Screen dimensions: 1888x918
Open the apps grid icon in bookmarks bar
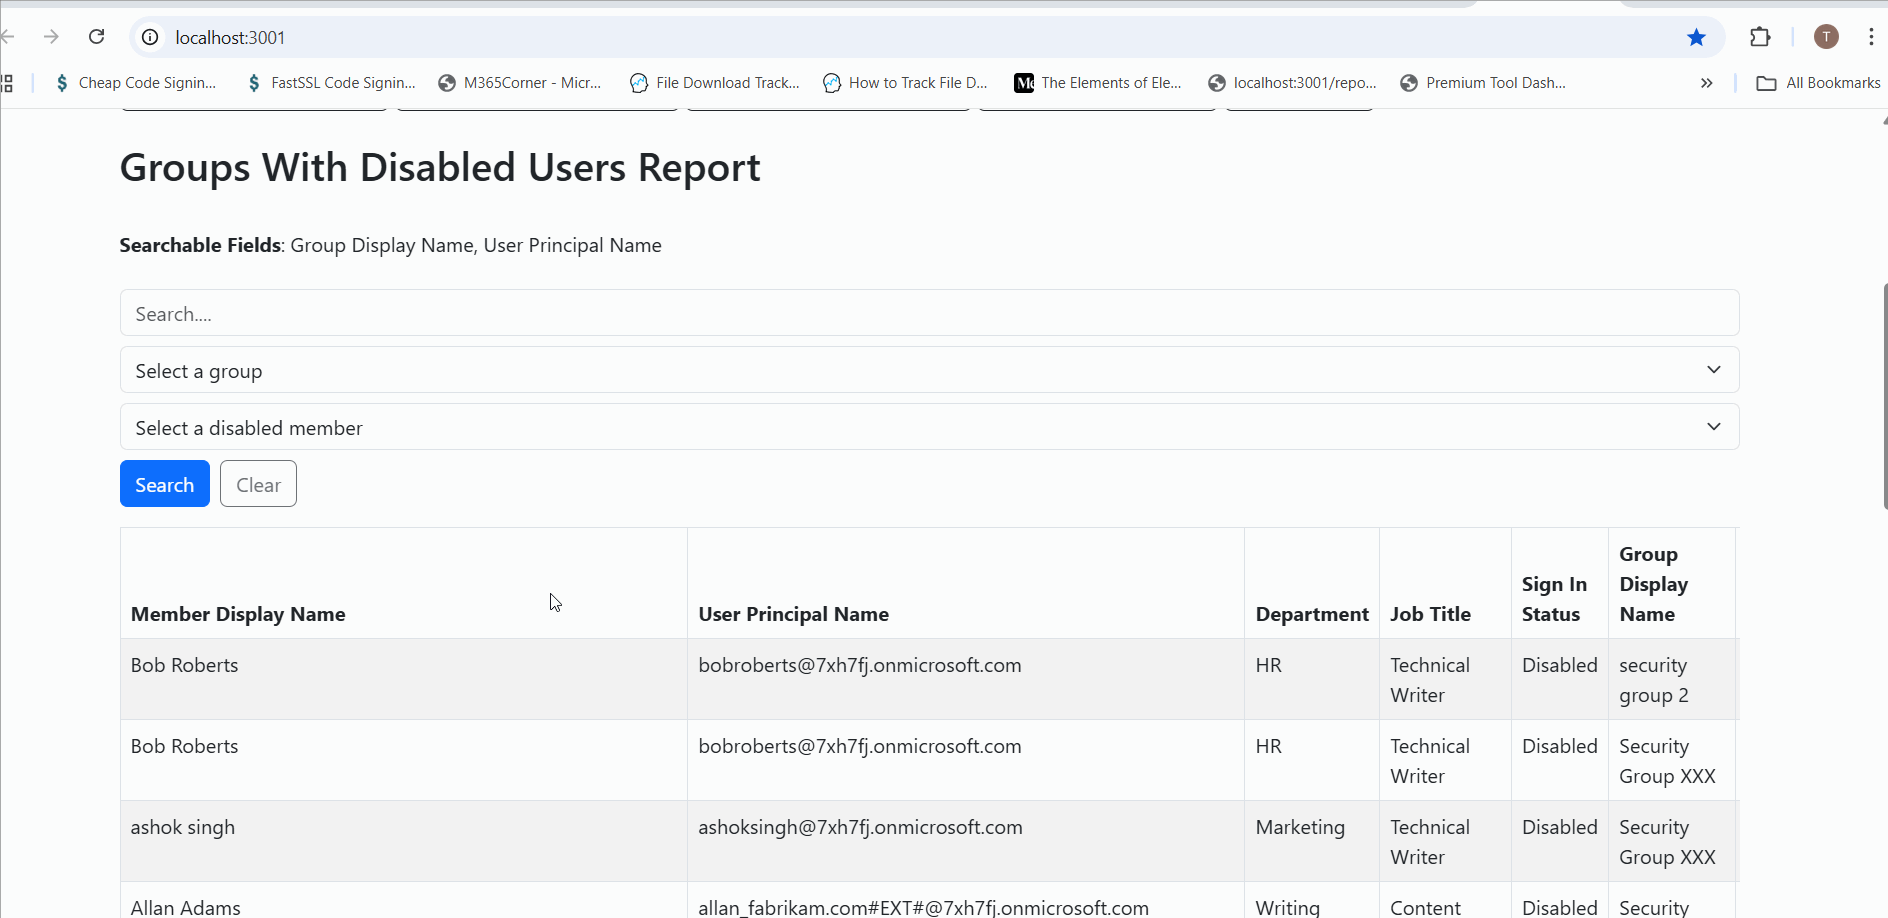(x=8, y=83)
